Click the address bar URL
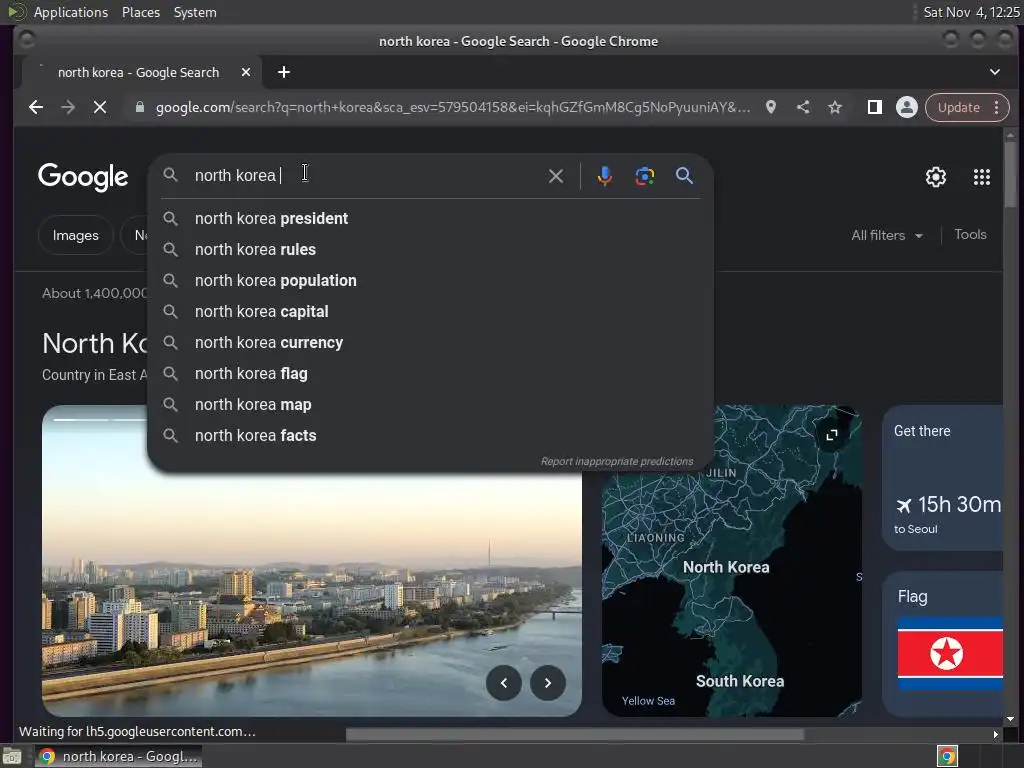The image size is (1024, 768). (x=452, y=107)
